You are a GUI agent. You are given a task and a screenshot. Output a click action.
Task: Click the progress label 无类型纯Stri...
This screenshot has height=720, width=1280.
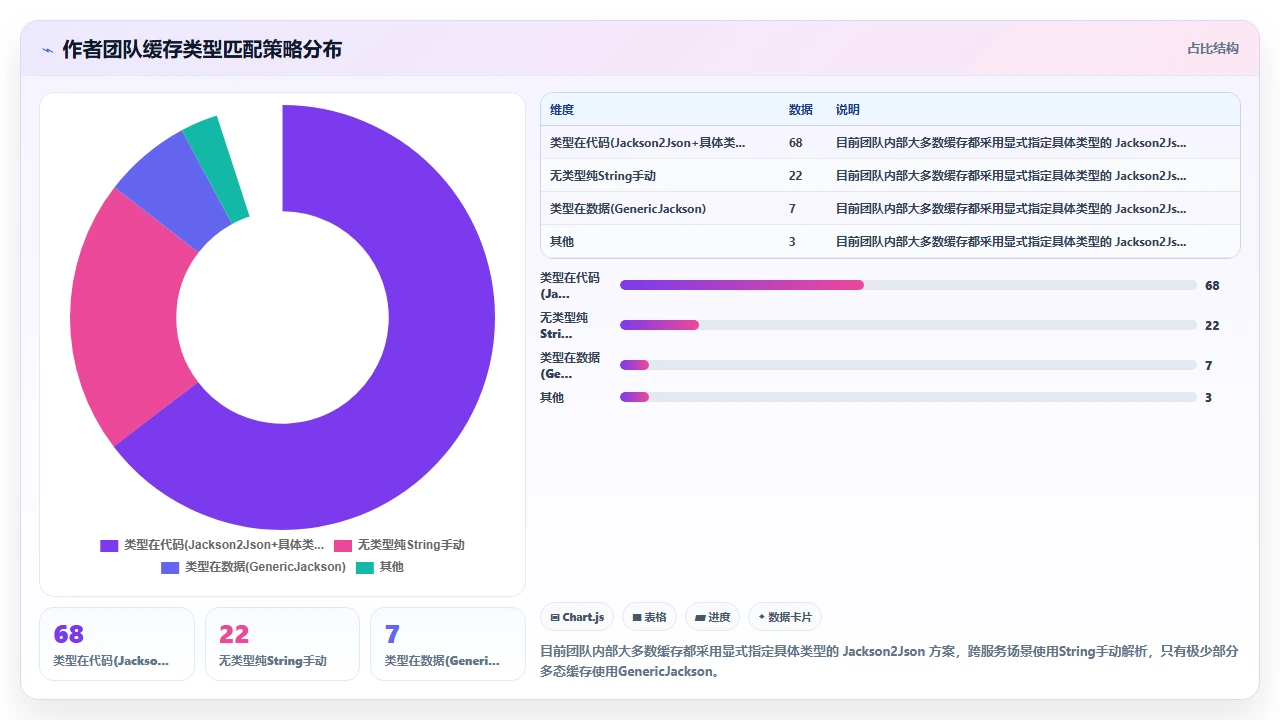tap(564, 325)
